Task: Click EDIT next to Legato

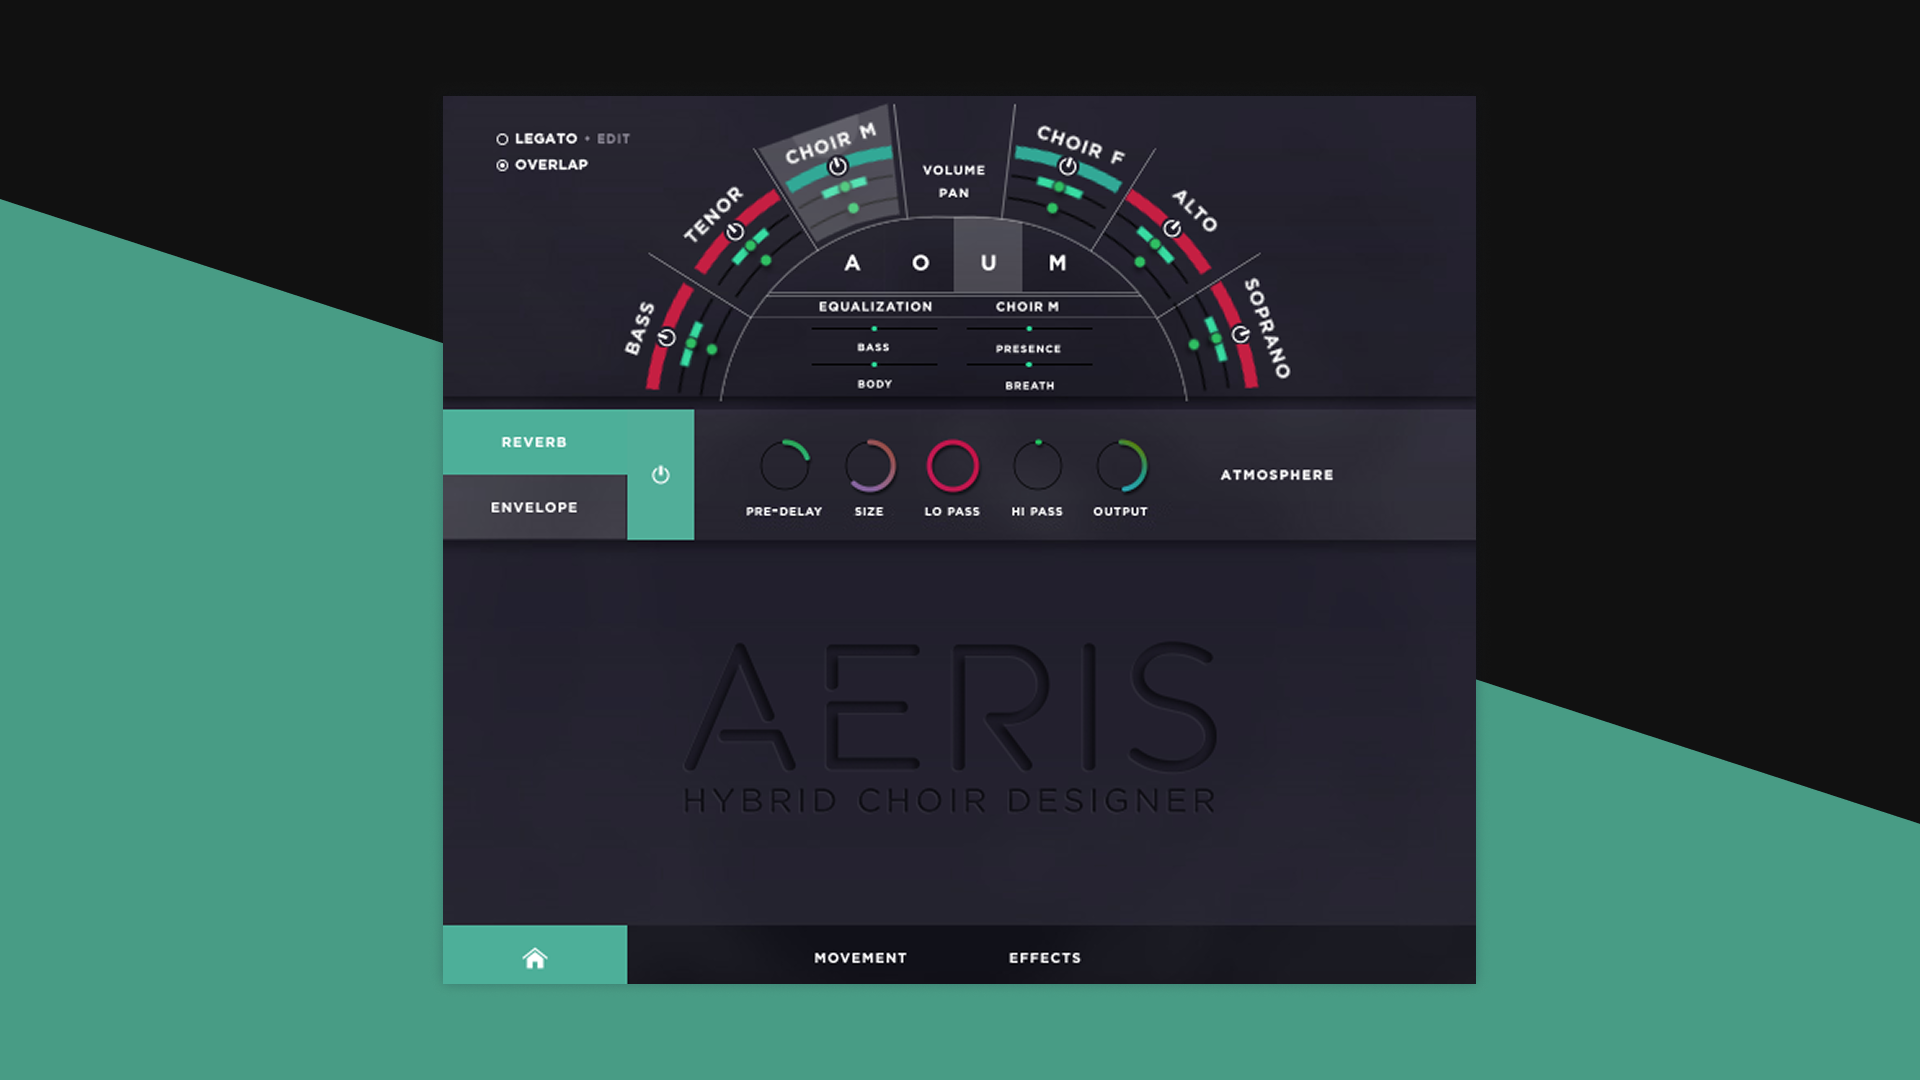Action: pyautogui.click(x=613, y=139)
